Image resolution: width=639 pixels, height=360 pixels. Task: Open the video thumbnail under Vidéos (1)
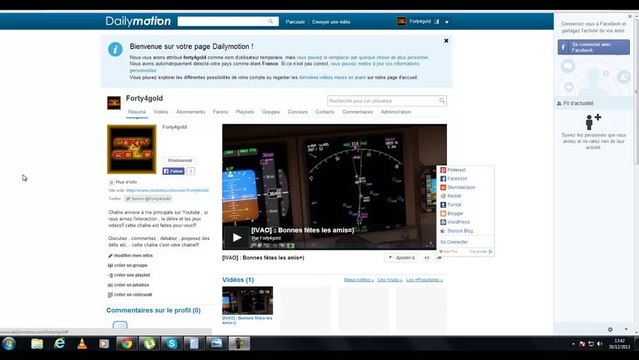247,300
